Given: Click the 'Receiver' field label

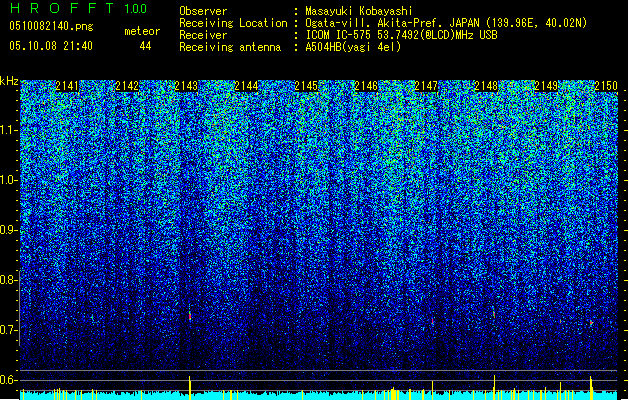Looking at the screenshot, I should (203, 35).
